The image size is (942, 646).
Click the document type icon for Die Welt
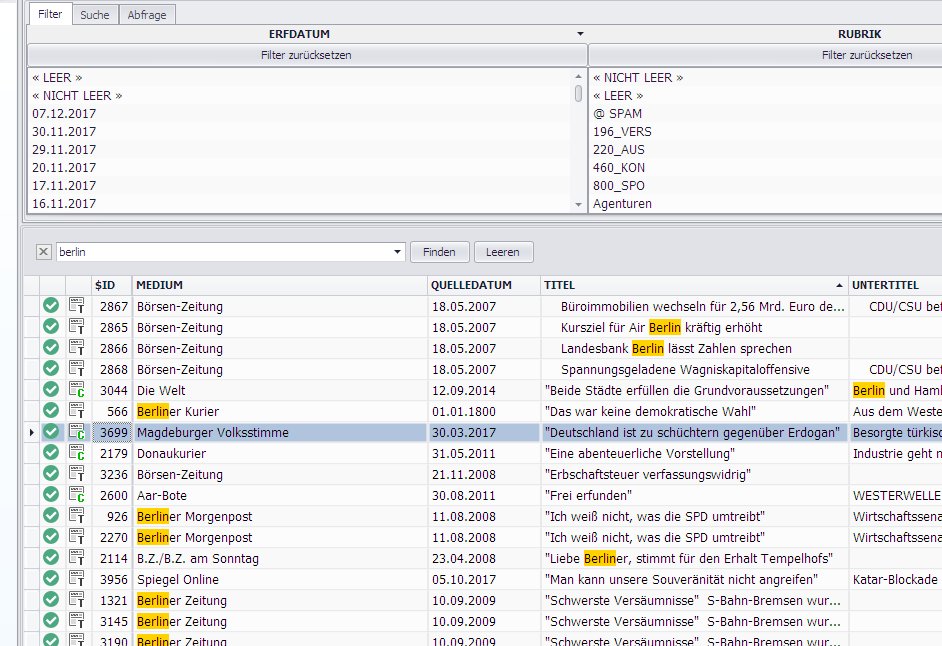pyautogui.click(x=77, y=390)
